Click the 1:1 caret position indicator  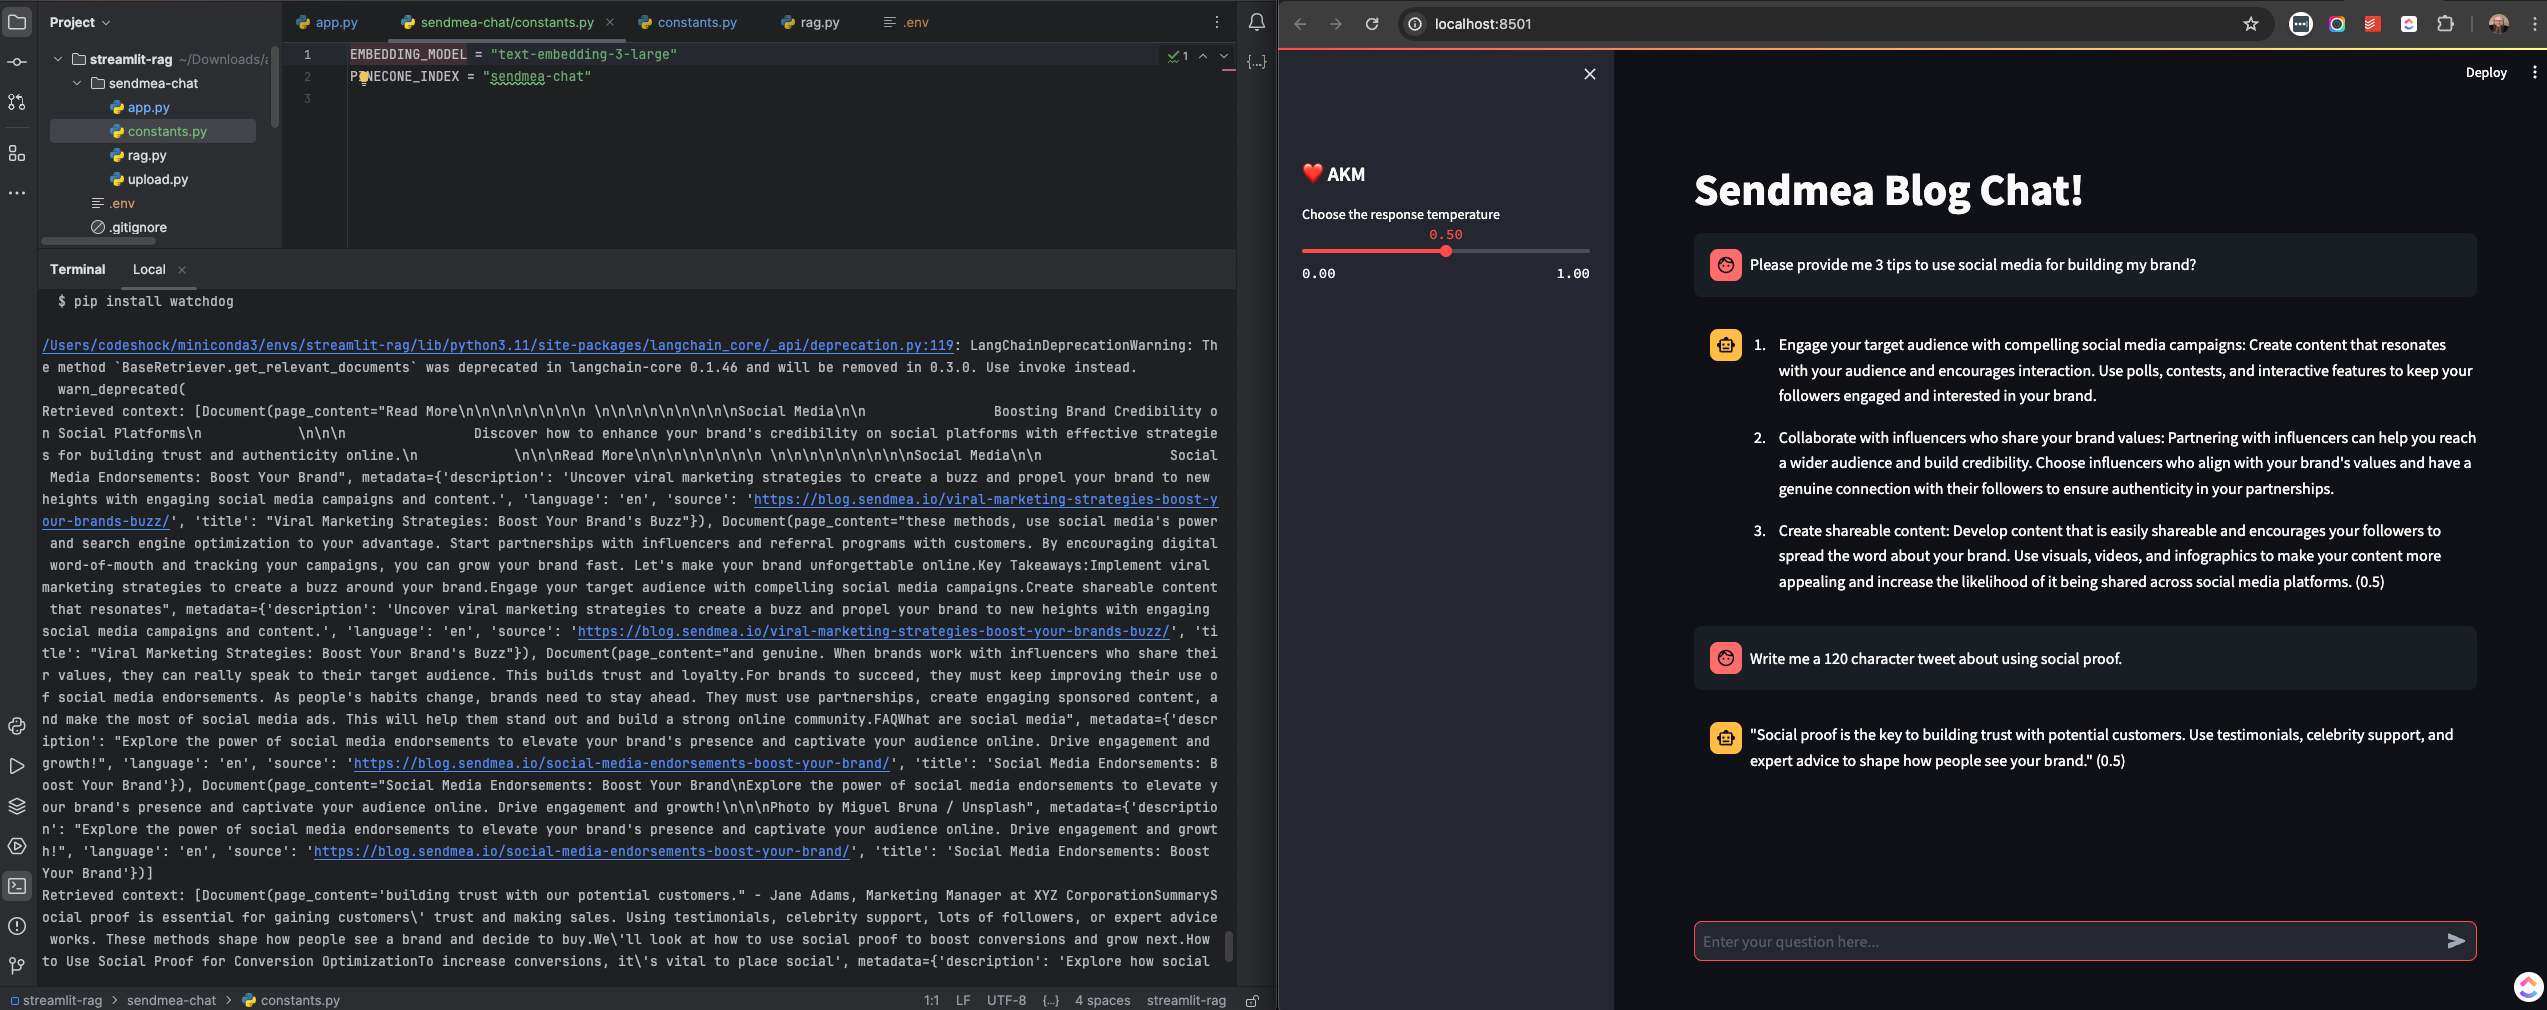pos(931,1000)
